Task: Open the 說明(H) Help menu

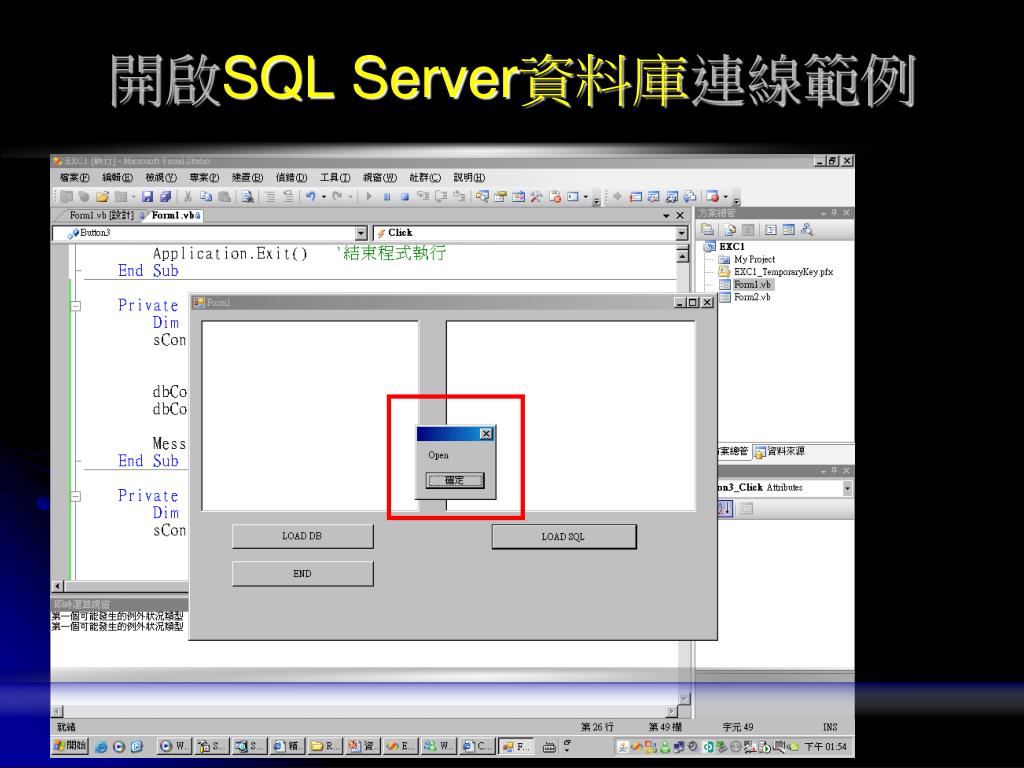Action: [x=470, y=178]
